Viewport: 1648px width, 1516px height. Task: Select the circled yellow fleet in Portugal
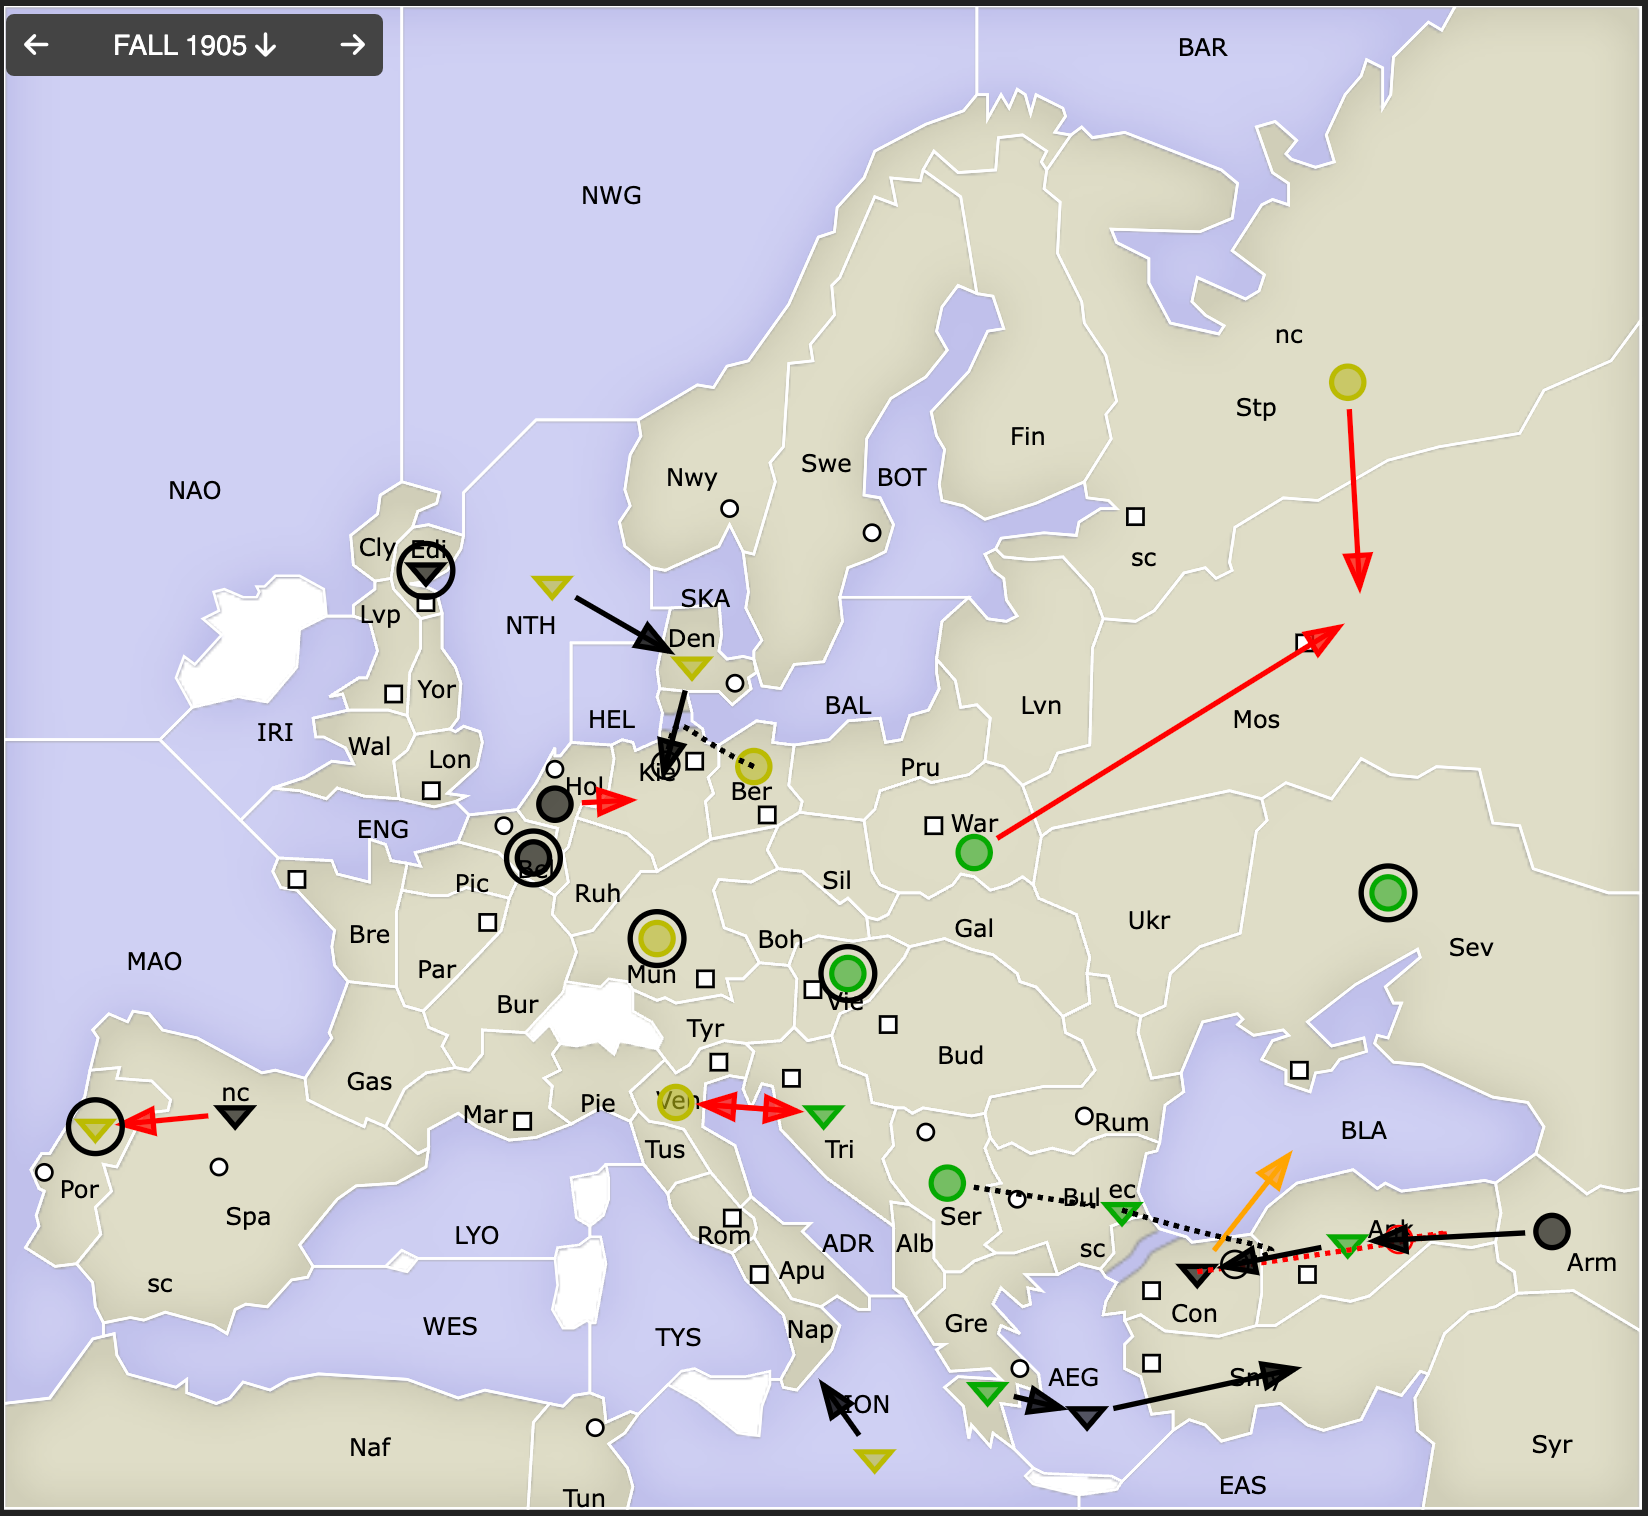(x=95, y=1127)
